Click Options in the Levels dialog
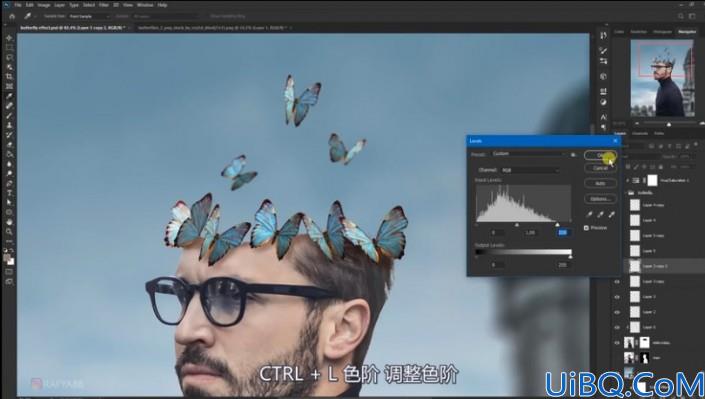Viewport: 705px width, 399px height. pyautogui.click(x=600, y=198)
